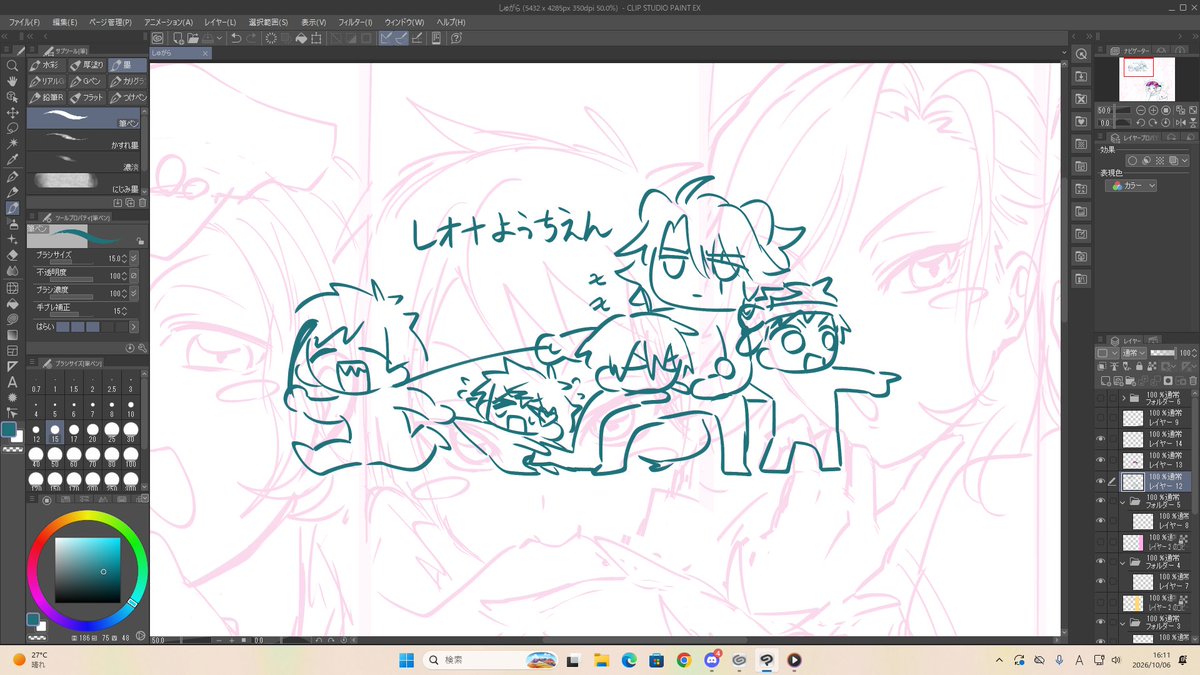This screenshot has height=675, width=1200.
Task: Open CLIP STUDIO help question-mark icon
Action: (x=456, y=39)
